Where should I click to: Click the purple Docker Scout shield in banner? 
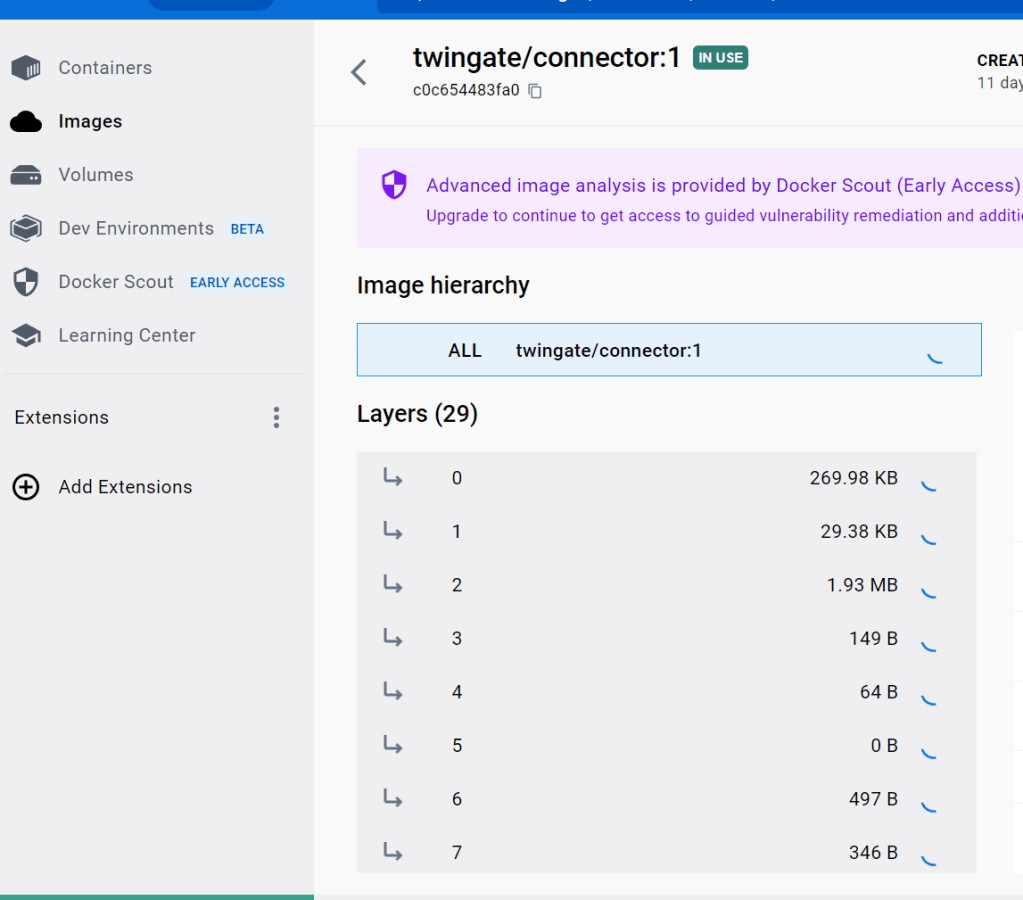[394, 185]
